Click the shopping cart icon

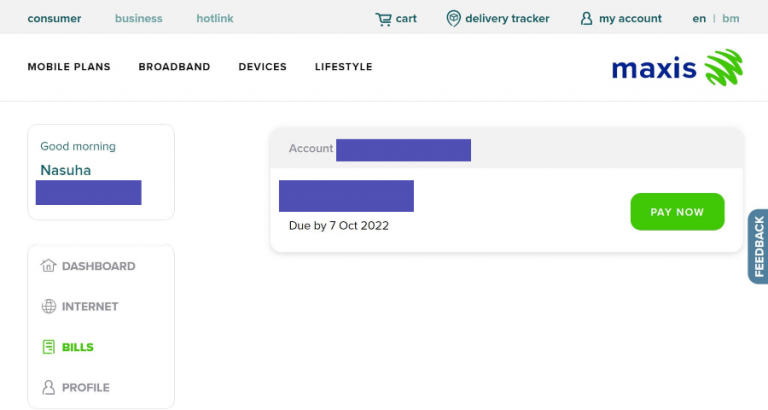coord(383,19)
